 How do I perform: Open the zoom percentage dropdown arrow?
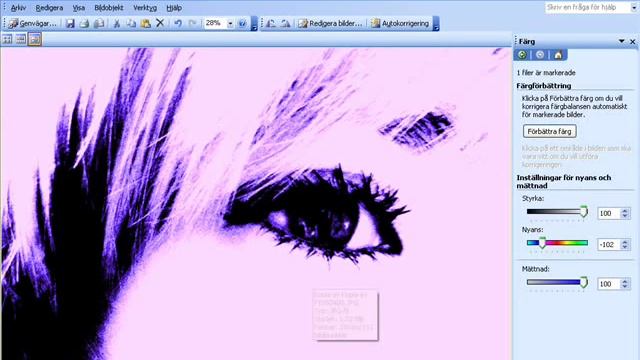230,24
